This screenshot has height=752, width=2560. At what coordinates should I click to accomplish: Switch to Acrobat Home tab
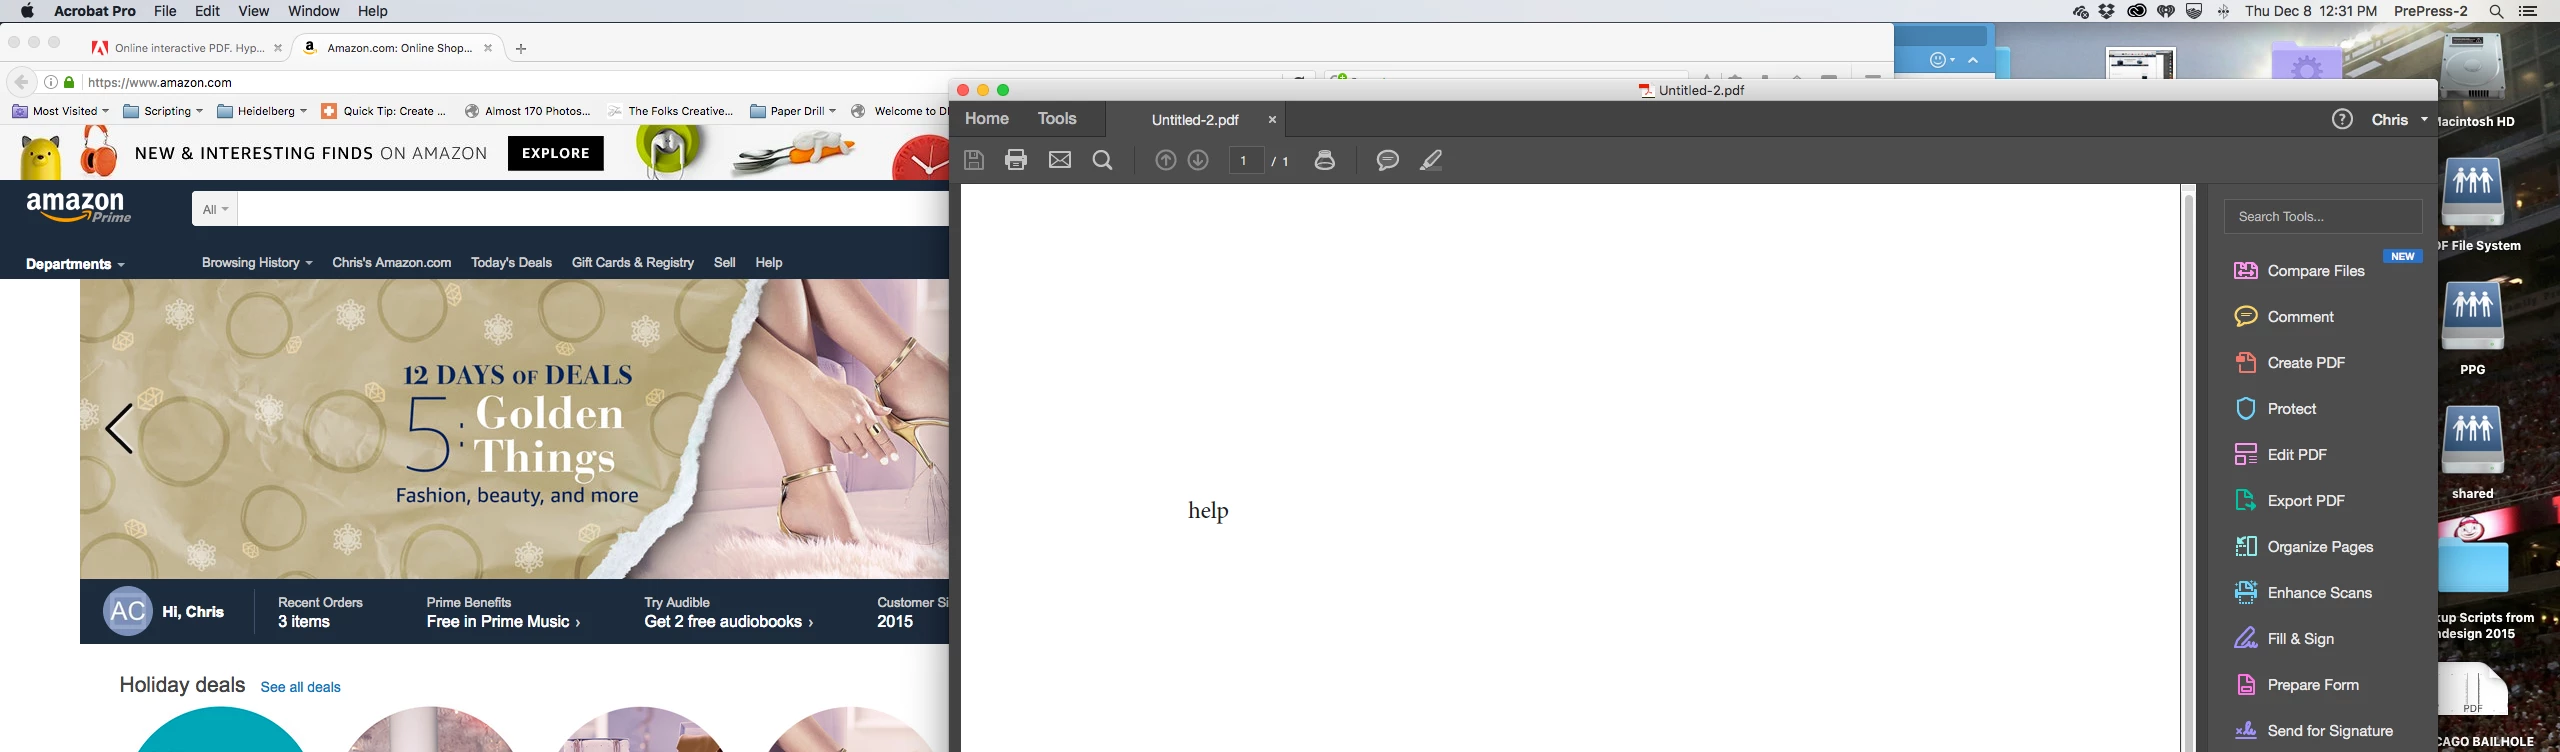987,119
